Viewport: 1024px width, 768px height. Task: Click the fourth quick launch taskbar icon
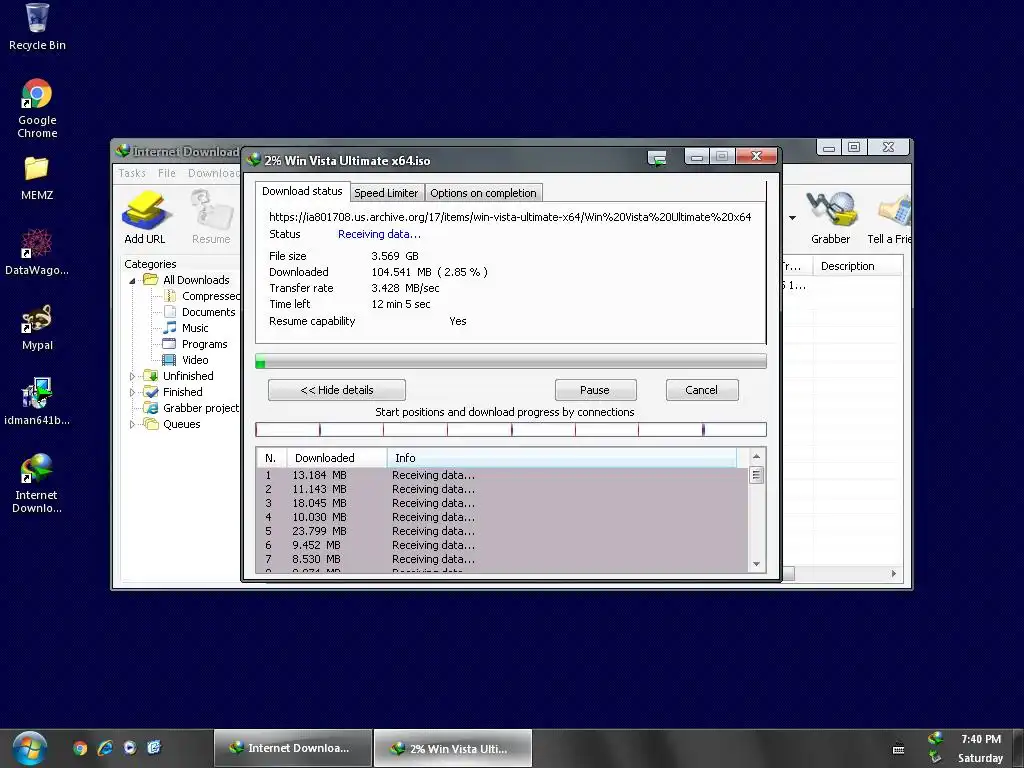point(154,748)
